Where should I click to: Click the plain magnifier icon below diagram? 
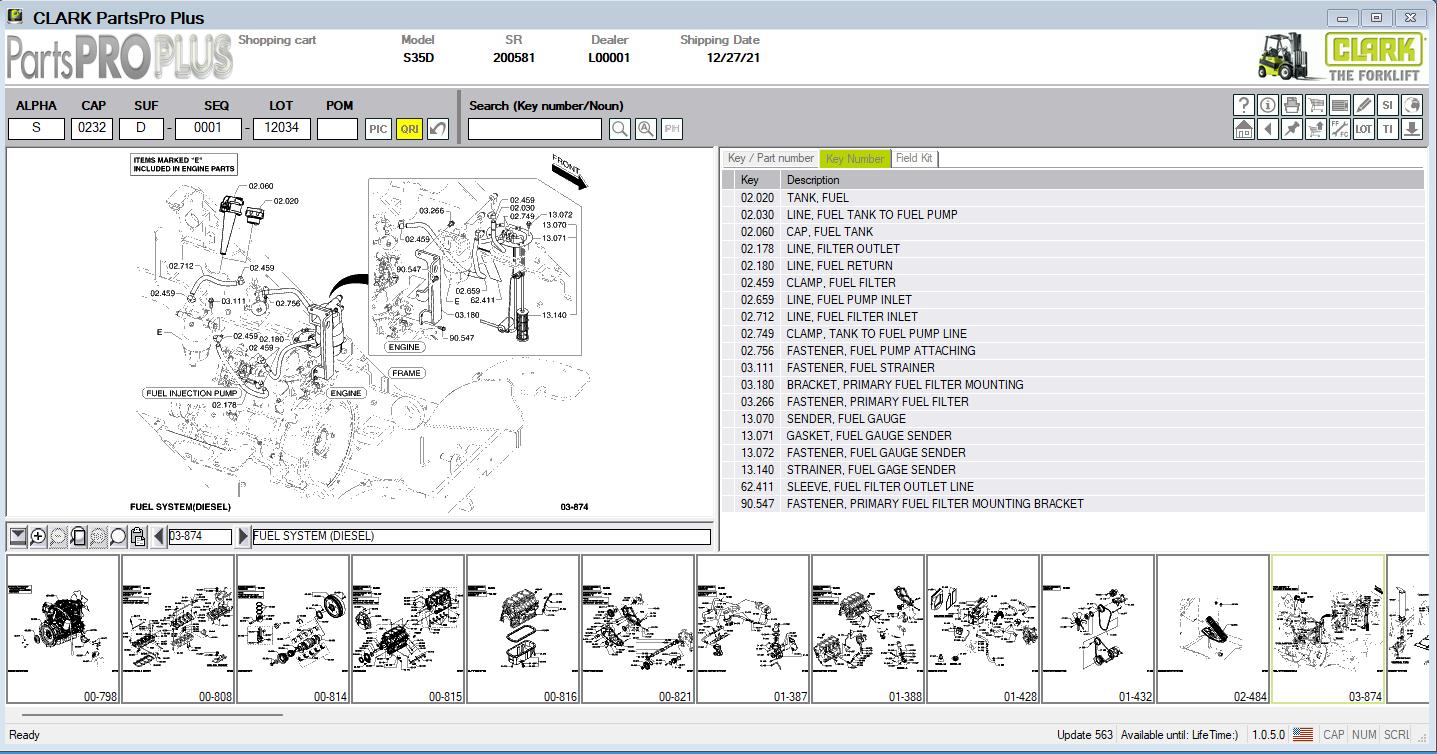click(118, 537)
